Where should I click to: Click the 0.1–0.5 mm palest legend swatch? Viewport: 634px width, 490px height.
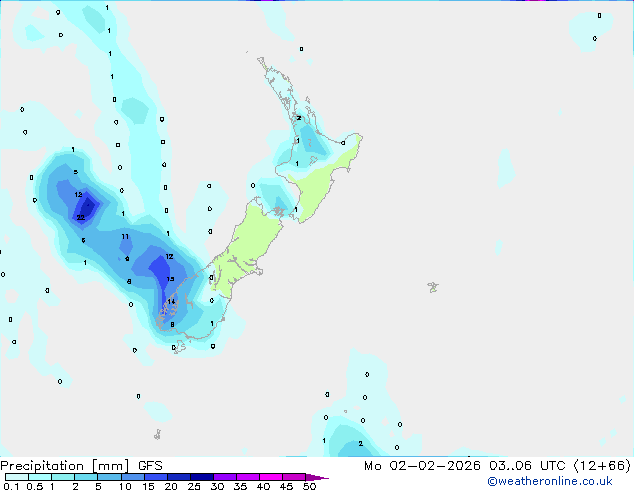(x=17, y=477)
